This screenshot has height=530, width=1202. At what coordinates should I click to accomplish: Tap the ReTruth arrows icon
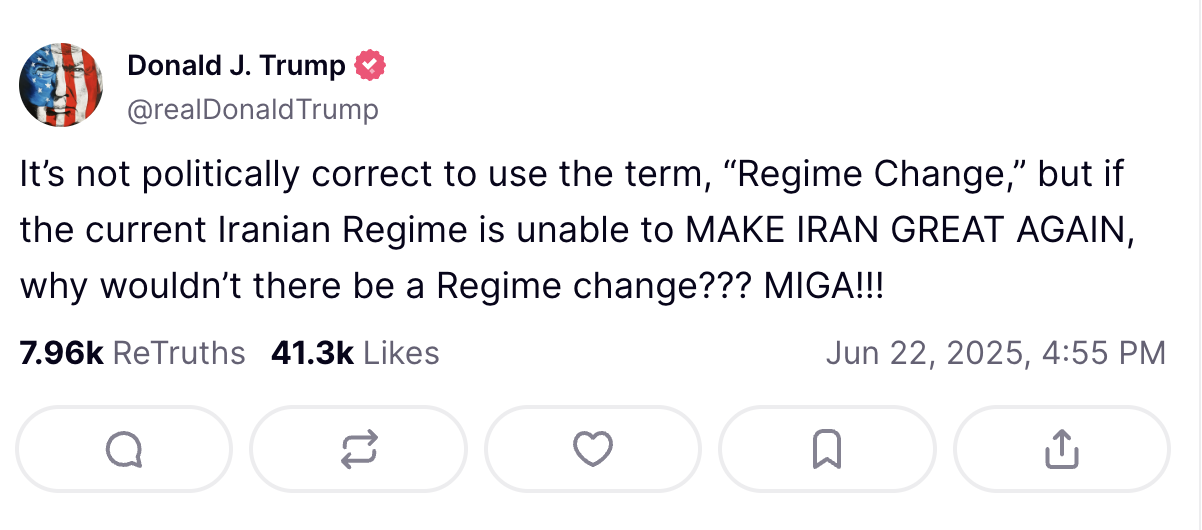(x=359, y=449)
